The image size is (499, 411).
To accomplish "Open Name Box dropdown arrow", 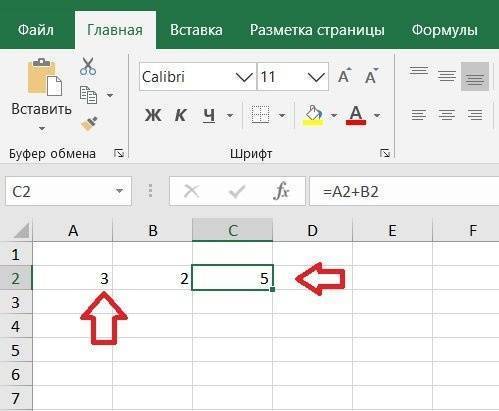I will [119, 191].
